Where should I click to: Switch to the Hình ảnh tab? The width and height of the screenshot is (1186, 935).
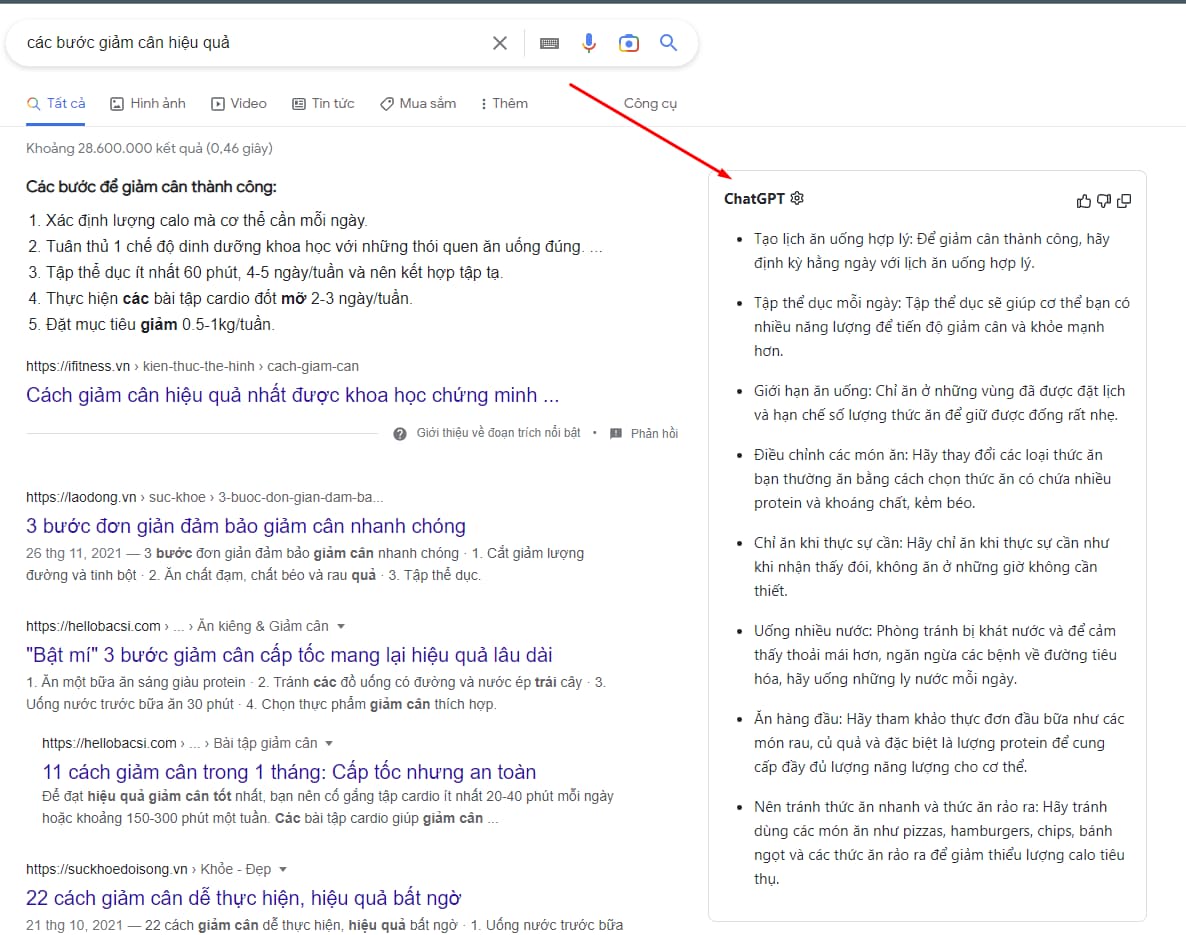click(148, 103)
